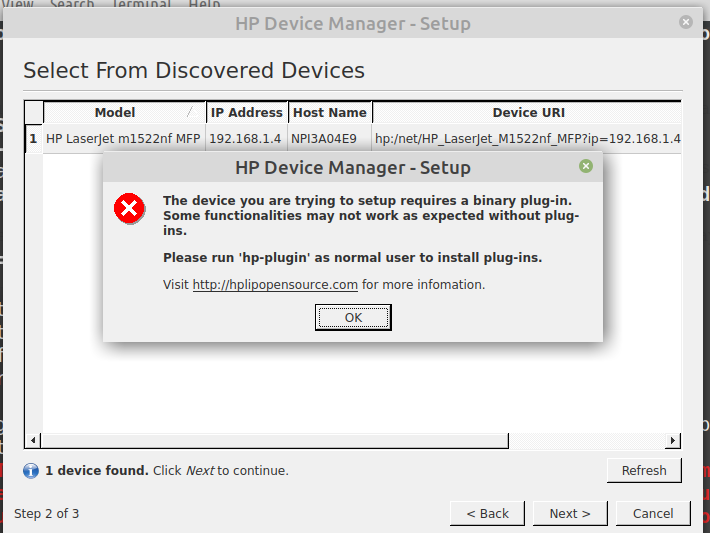This screenshot has width=710, height=533.
Task: Click the table's scroll-right arrow
Action: 673,440
